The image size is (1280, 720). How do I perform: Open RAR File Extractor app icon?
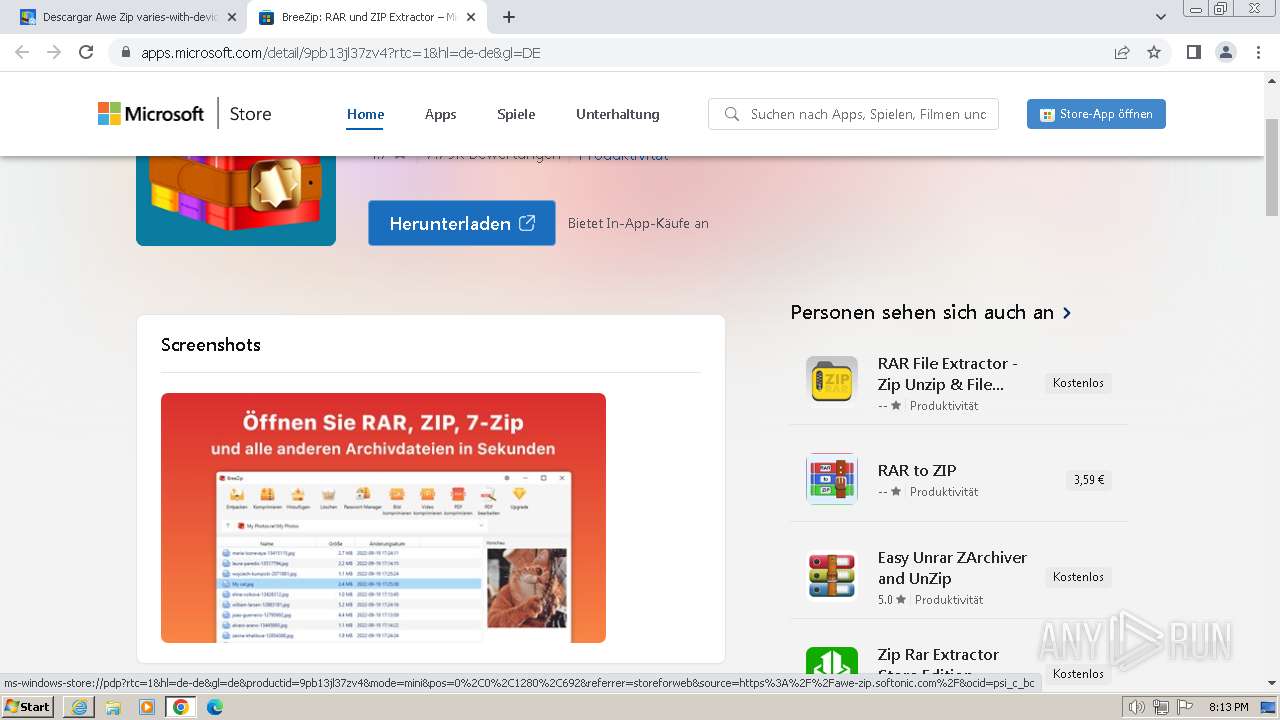click(x=832, y=382)
